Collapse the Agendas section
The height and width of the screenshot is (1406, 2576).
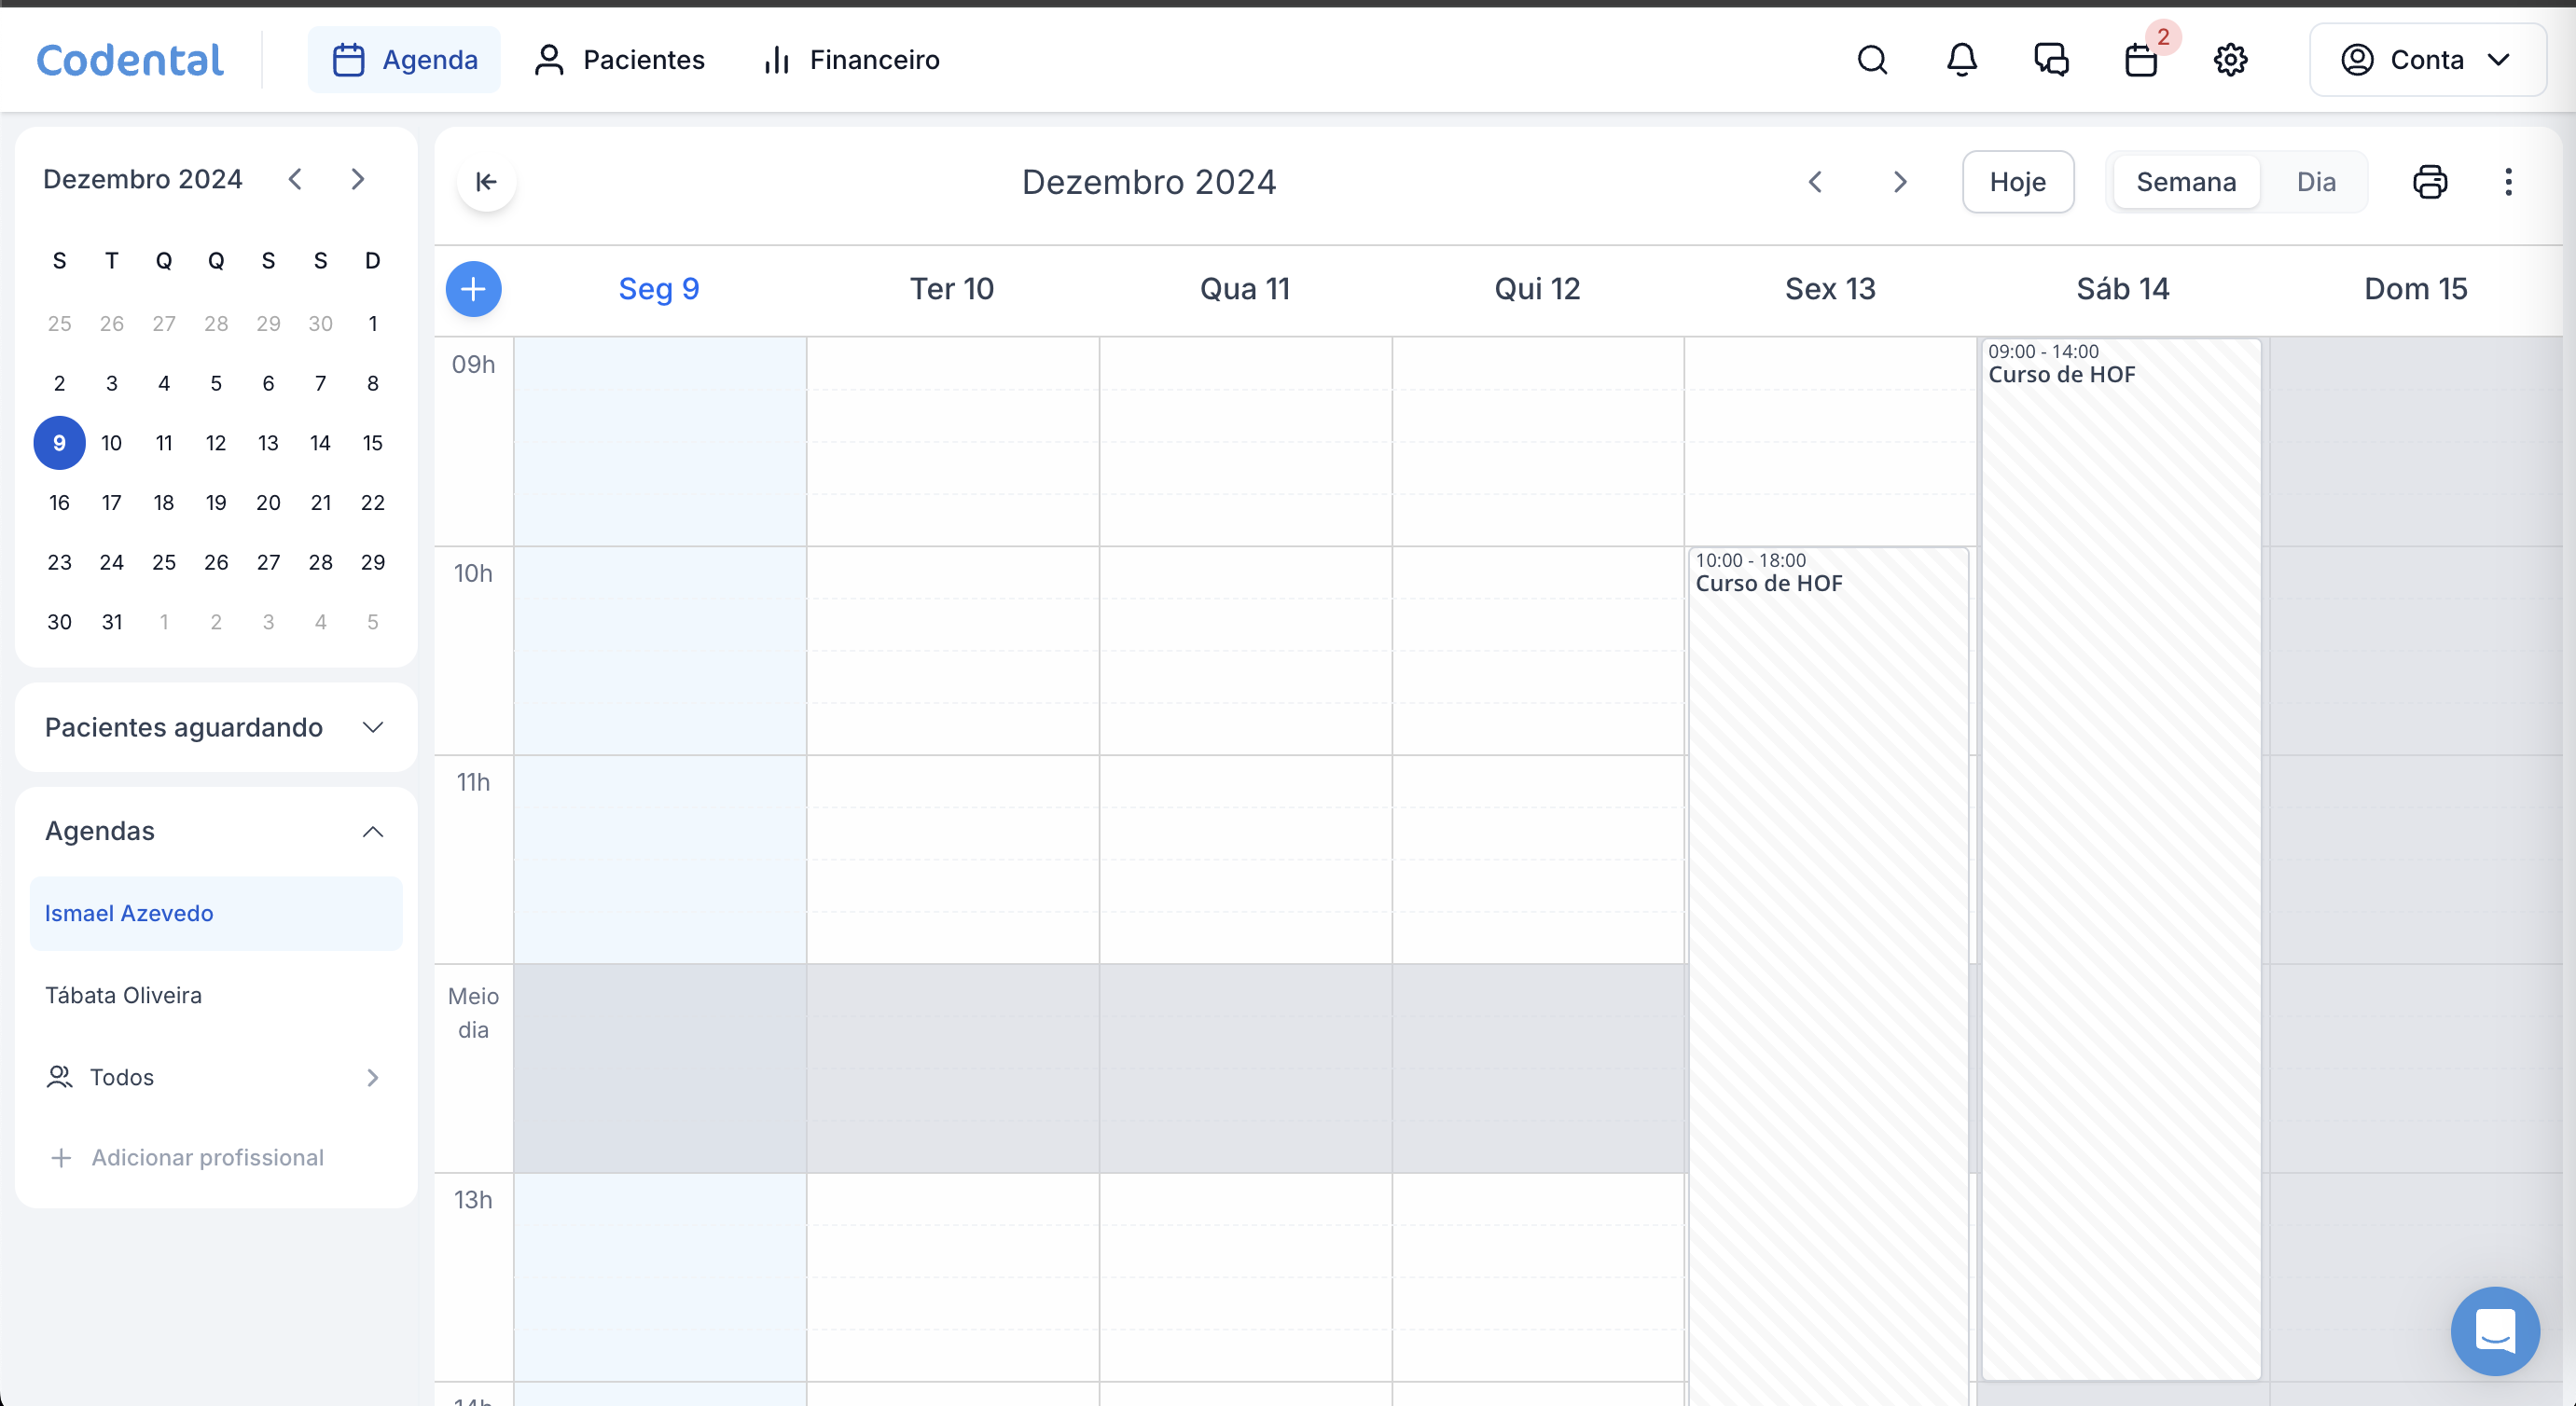372,831
